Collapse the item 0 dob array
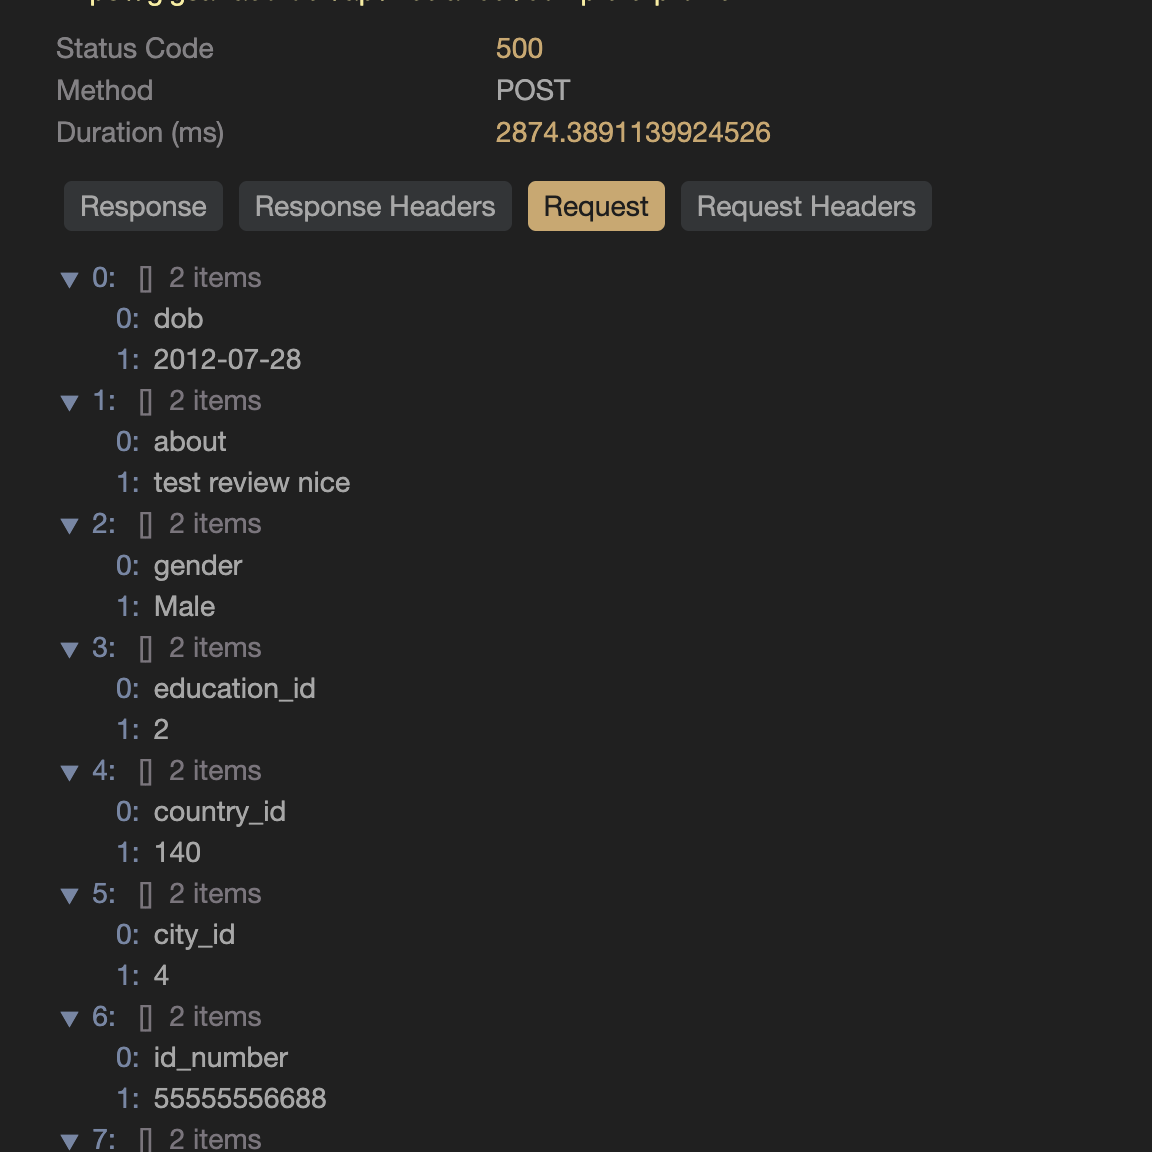Image resolution: width=1152 pixels, height=1152 pixels. point(70,279)
